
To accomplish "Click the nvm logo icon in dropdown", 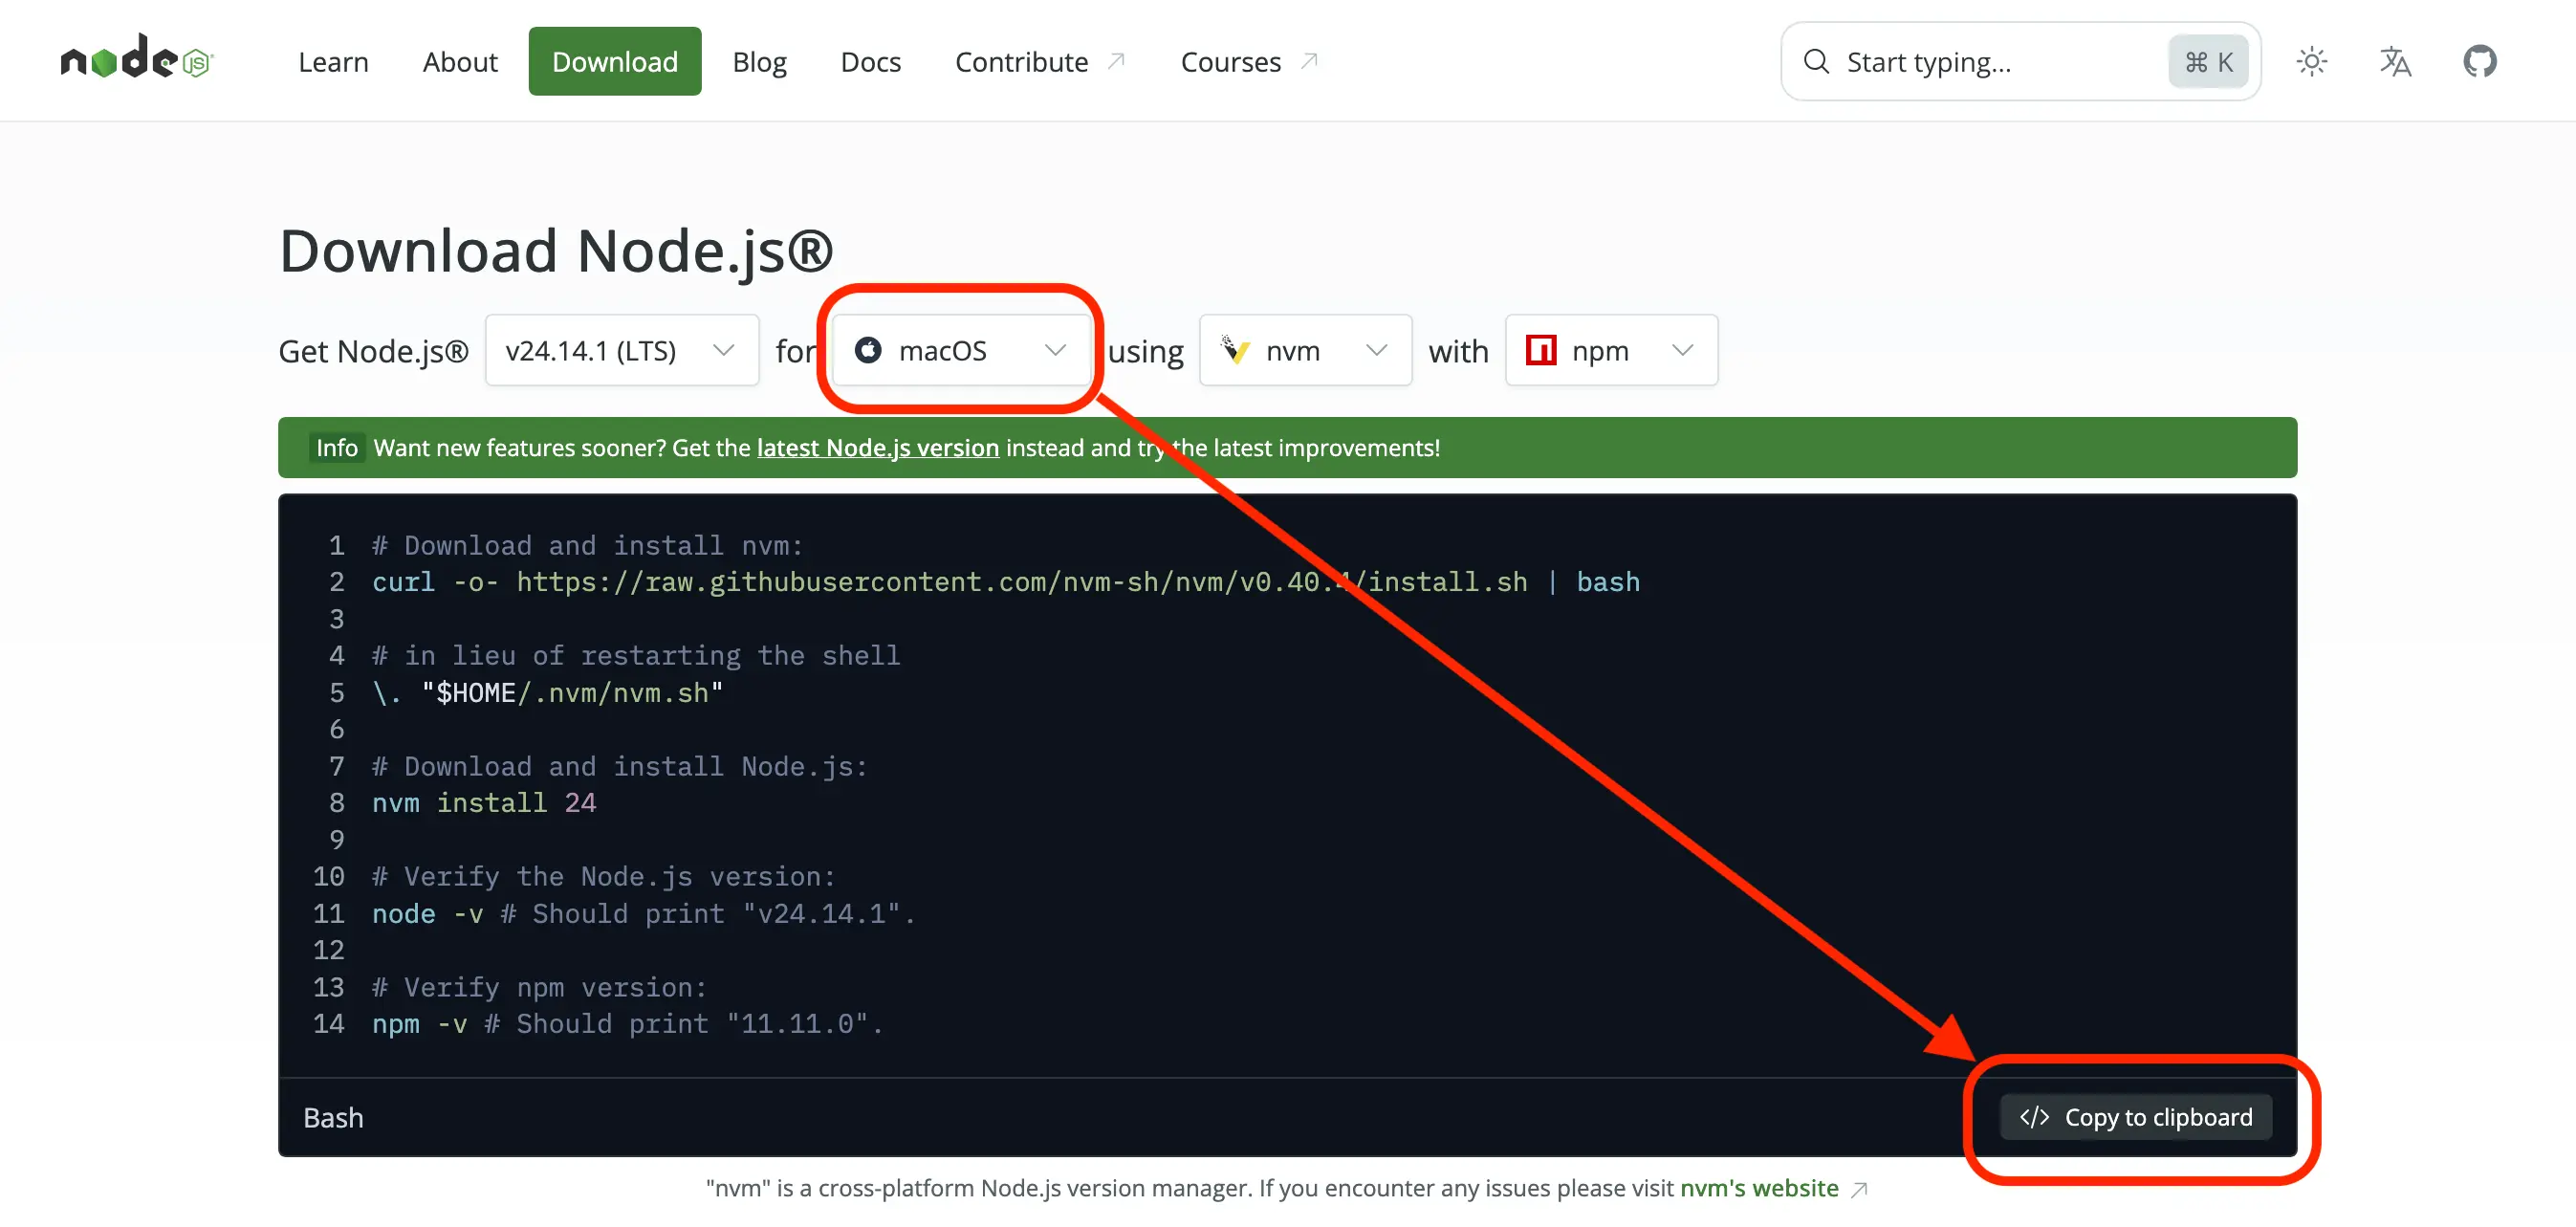I will 1235,350.
